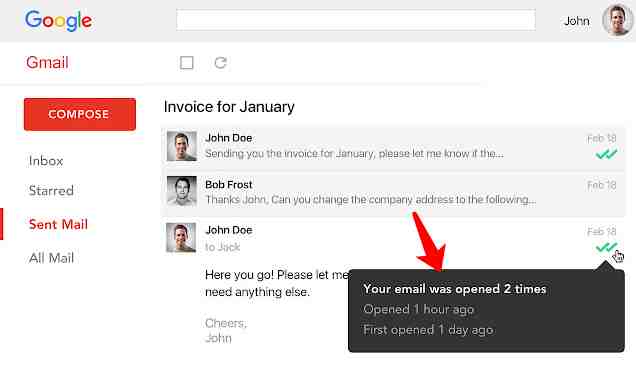Click John Doe avatar in third message
Viewport: 636px width, 371px height.
click(x=181, y=238)
